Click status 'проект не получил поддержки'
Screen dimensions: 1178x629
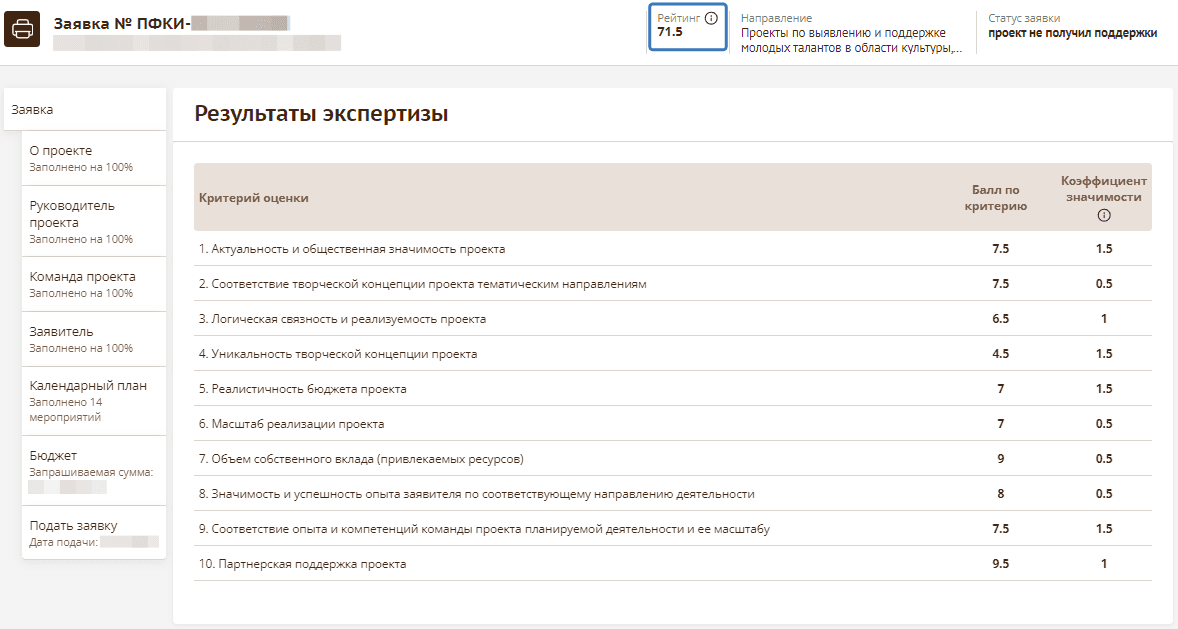tap(1072, 33)
